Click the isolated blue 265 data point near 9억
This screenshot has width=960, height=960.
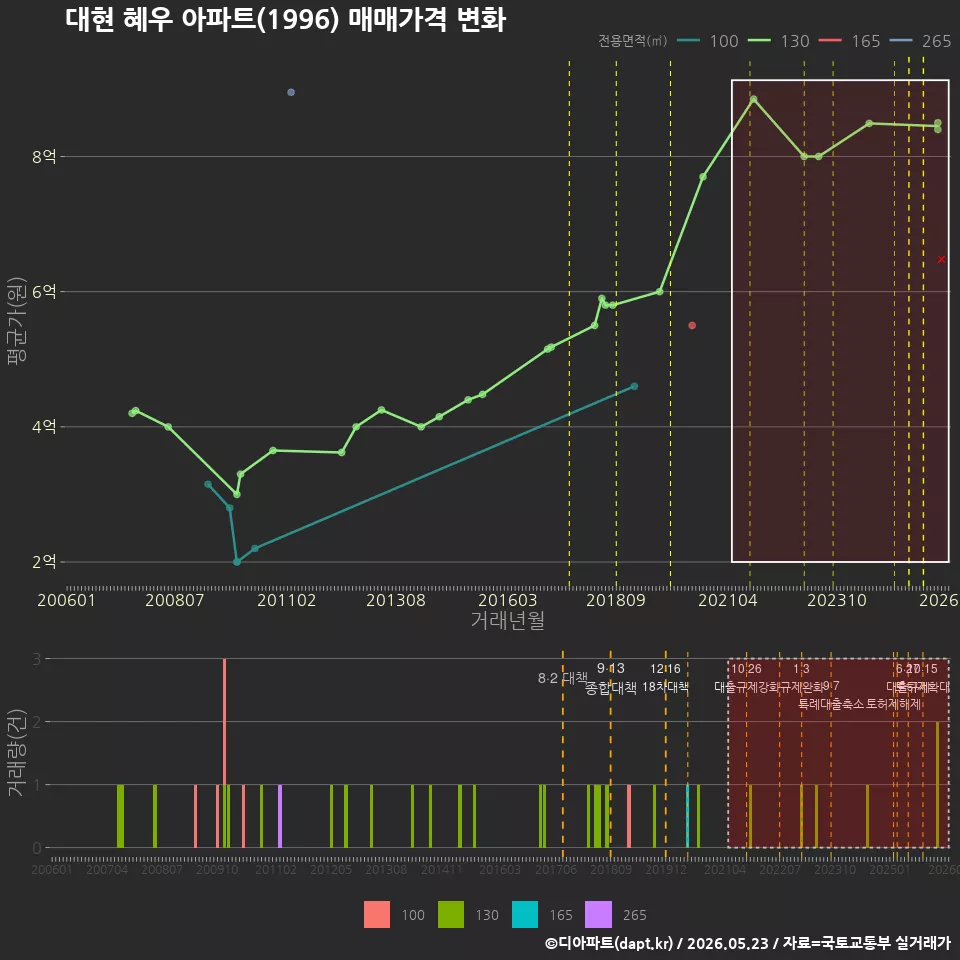[291, 92]
